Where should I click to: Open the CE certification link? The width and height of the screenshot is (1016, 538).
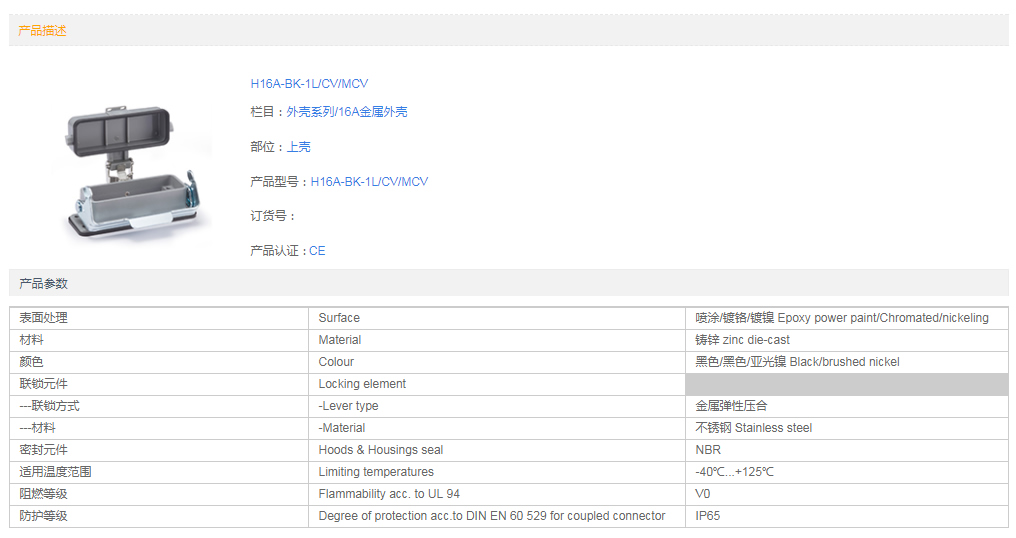click(x=317, y=251)
